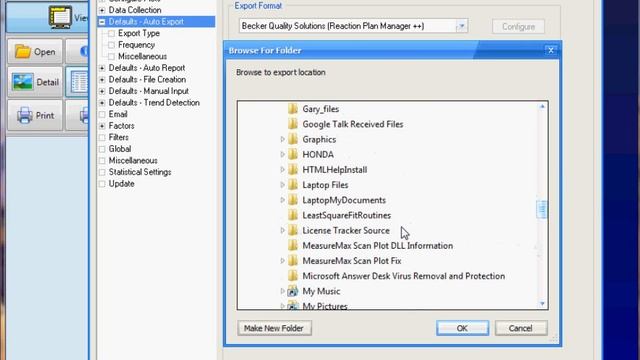The image size is (640, 360).
Task: Close the Browse For Folder dialog
Action: pos(551,50)
